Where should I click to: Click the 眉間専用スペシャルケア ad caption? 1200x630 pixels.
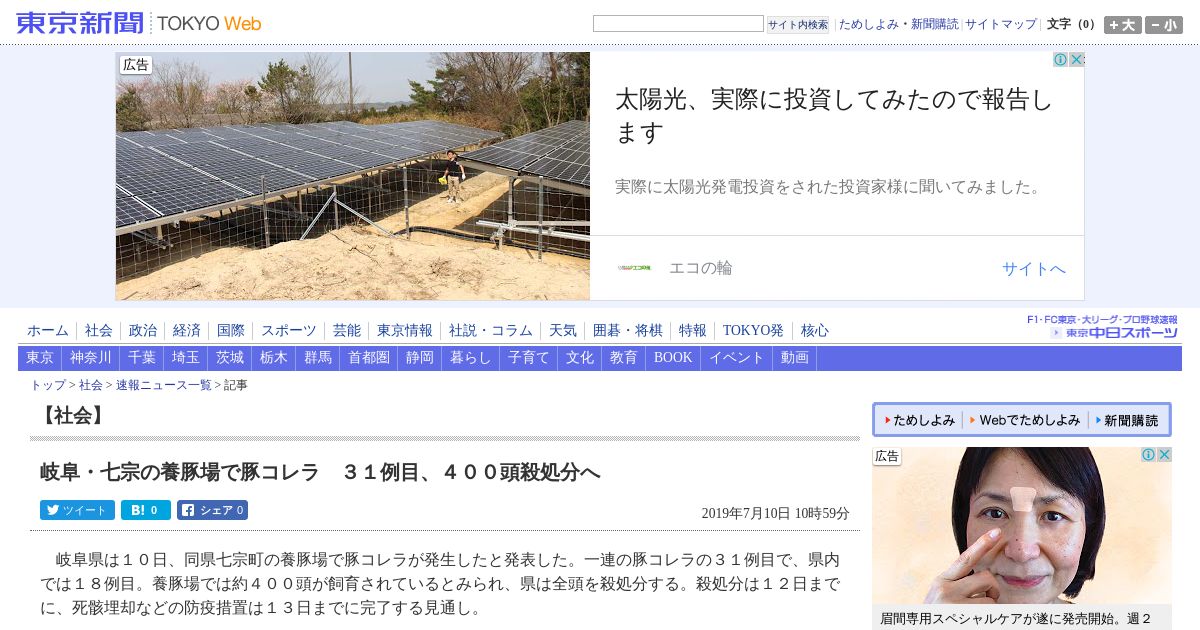pos(1016,618)
